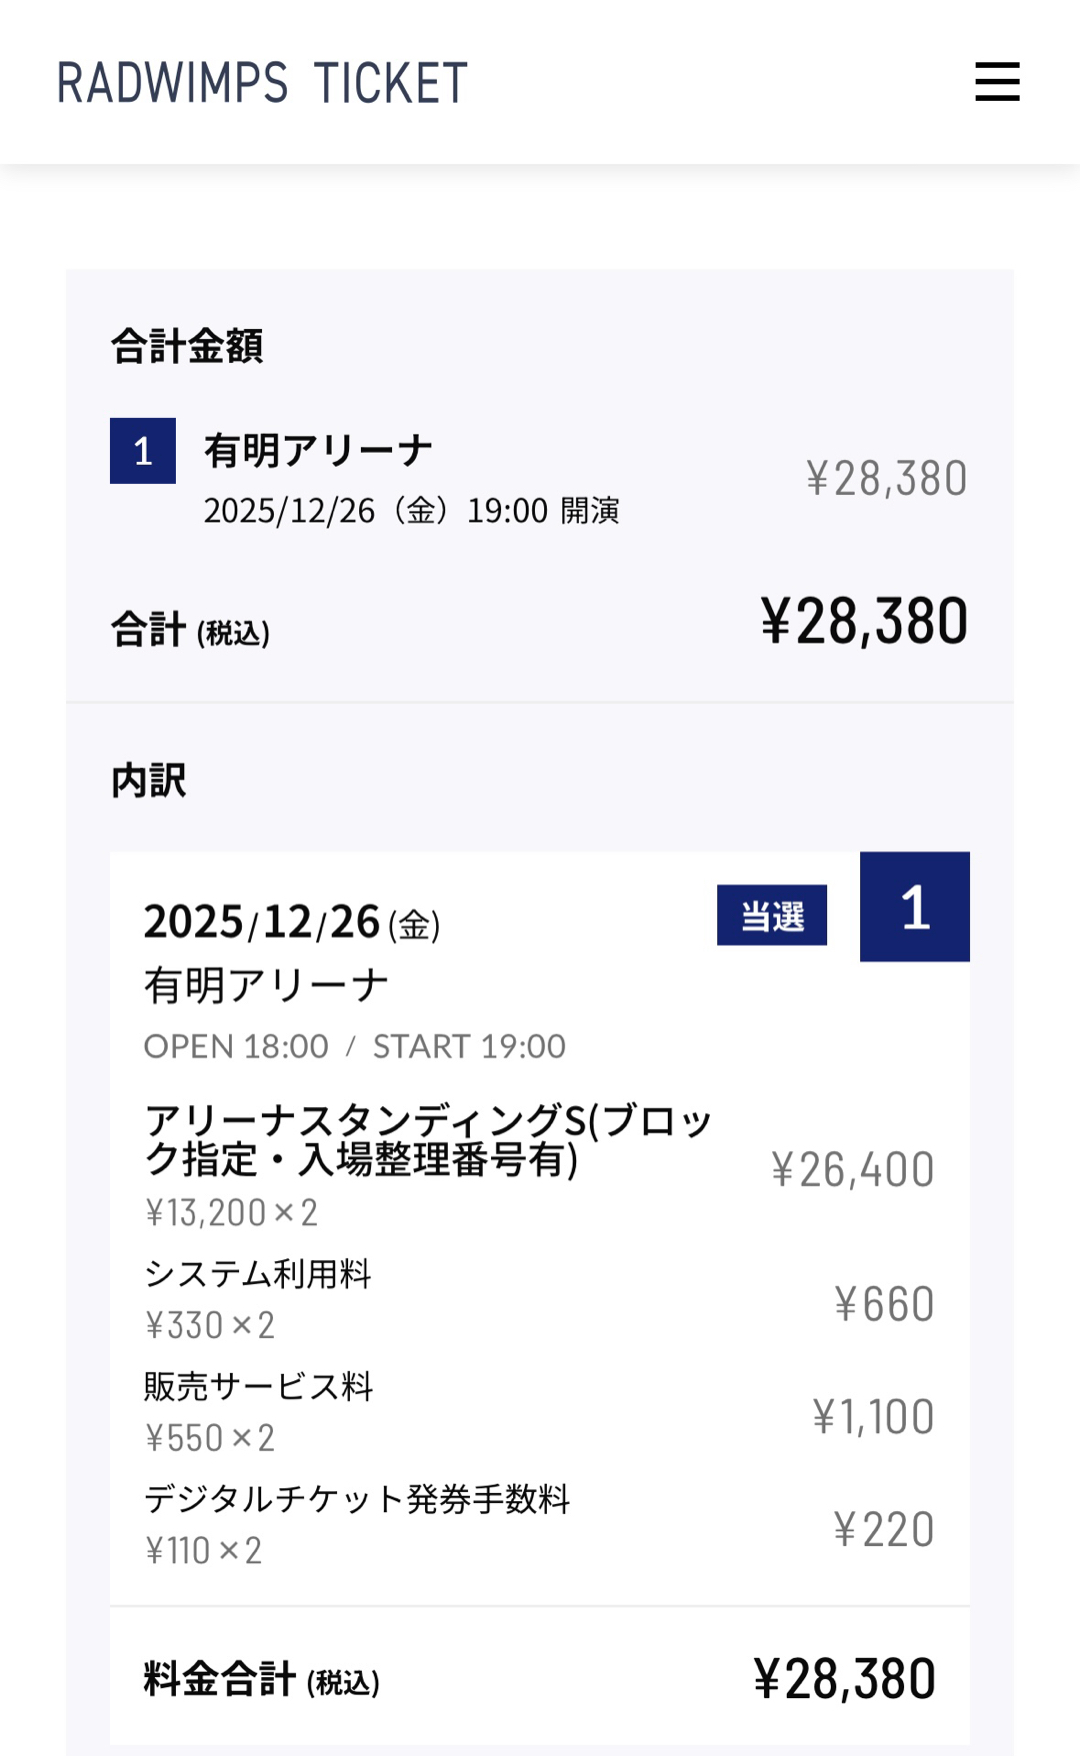Click the bold 2025/12/26 (金) date in breakdown
Image resolution: width=1080 pixels, height=1757 pixels.
tap(291, 923)
